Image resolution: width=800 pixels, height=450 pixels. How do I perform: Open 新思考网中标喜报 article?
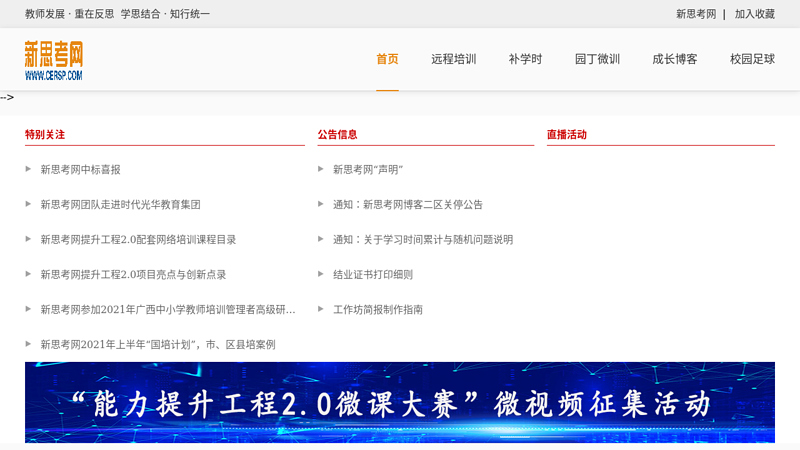coord(81,169)
